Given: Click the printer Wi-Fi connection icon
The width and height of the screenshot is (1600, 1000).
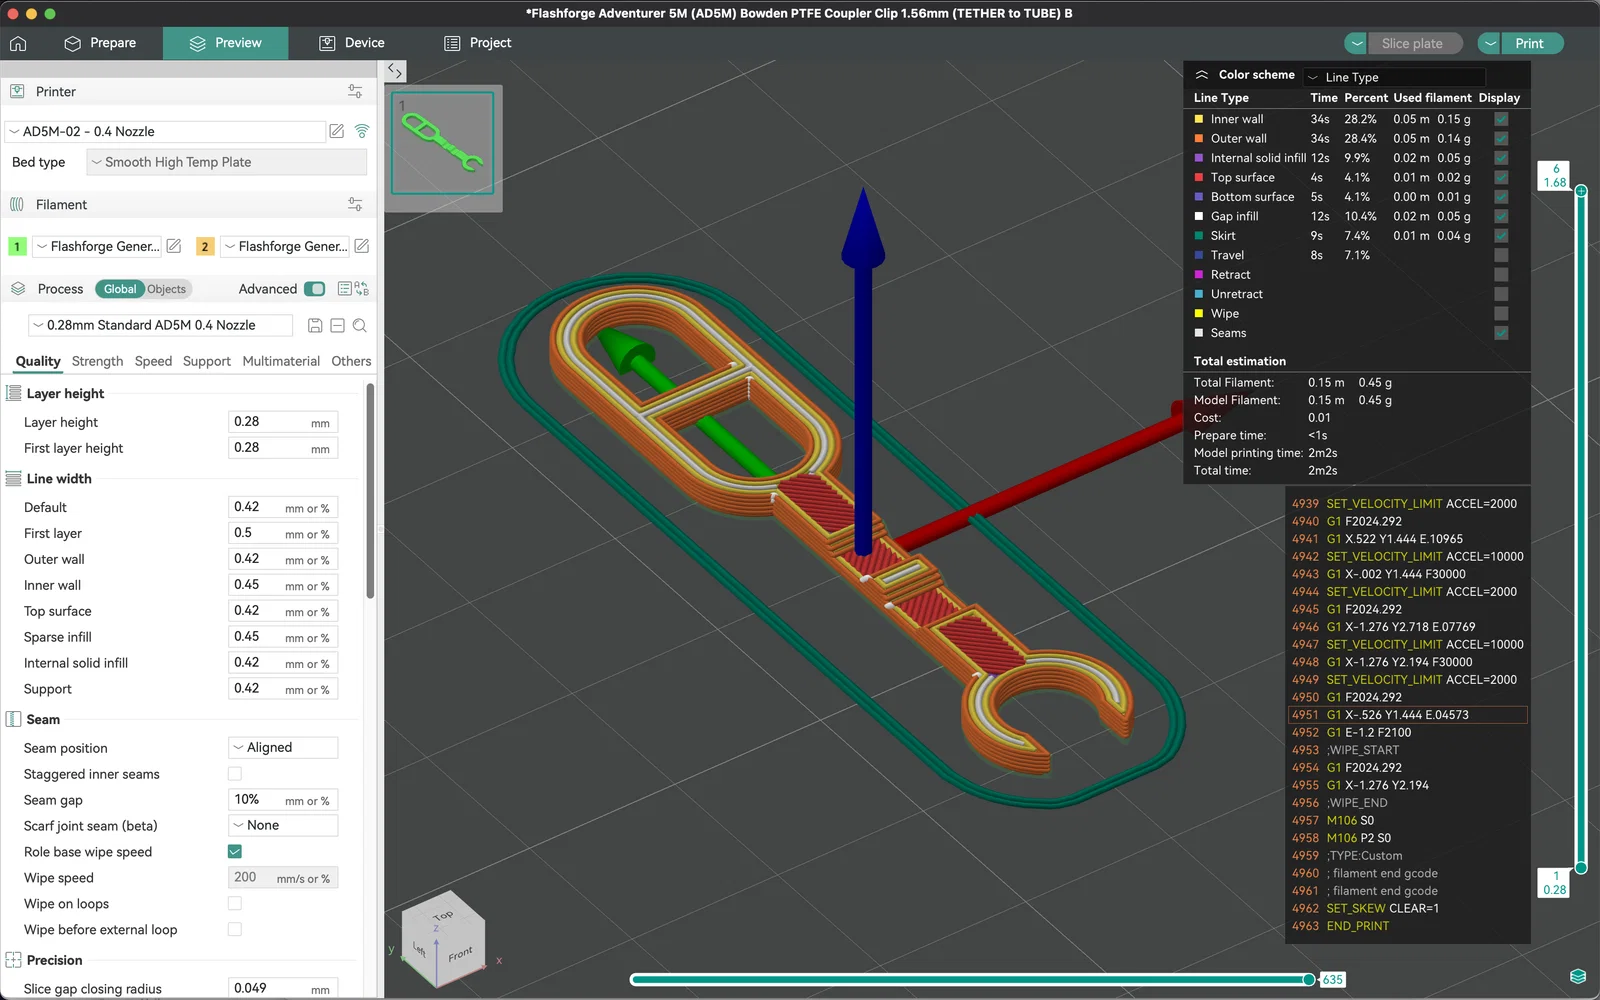Looking at the screenshot, I should click(x=362, y=131).
